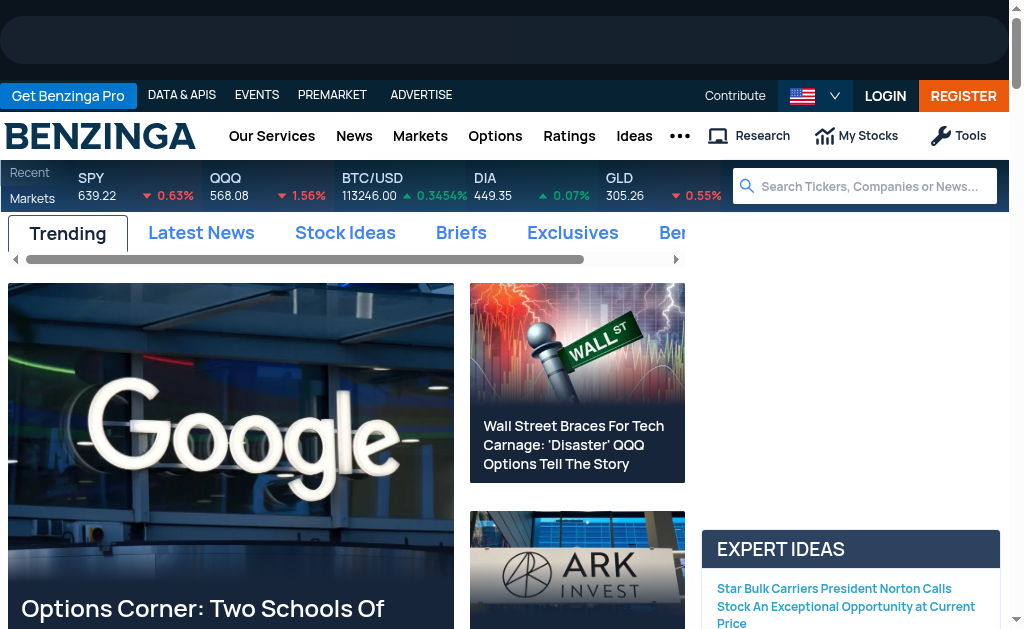
Task: Click the Tools link text
Action: 970,136
